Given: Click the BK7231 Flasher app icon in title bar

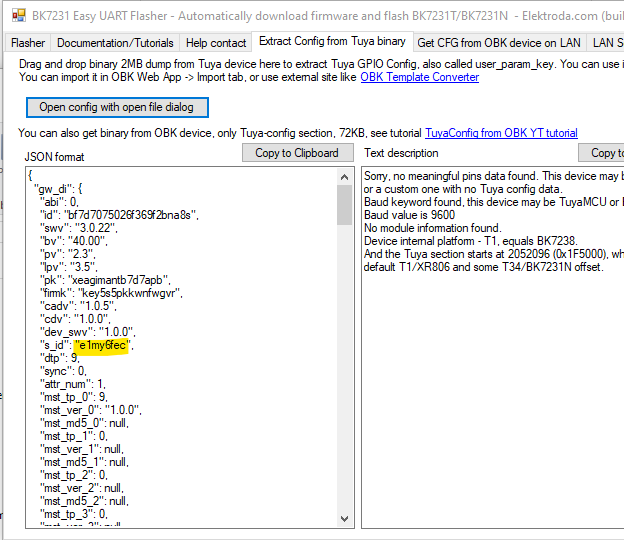Looking at the screenshot, I should (19, 16).
